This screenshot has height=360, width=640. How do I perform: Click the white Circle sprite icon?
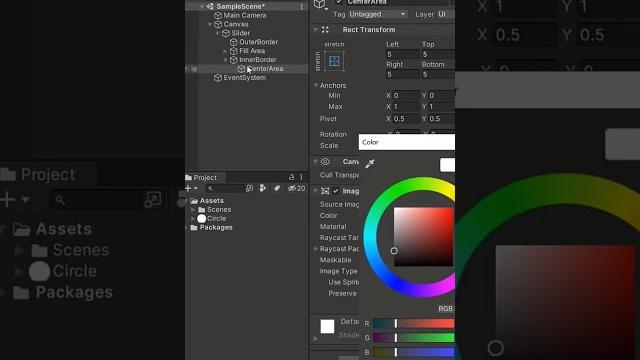(202, 219)
